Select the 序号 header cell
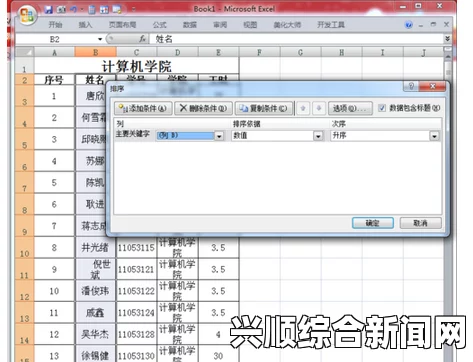 tap(54, 80)
